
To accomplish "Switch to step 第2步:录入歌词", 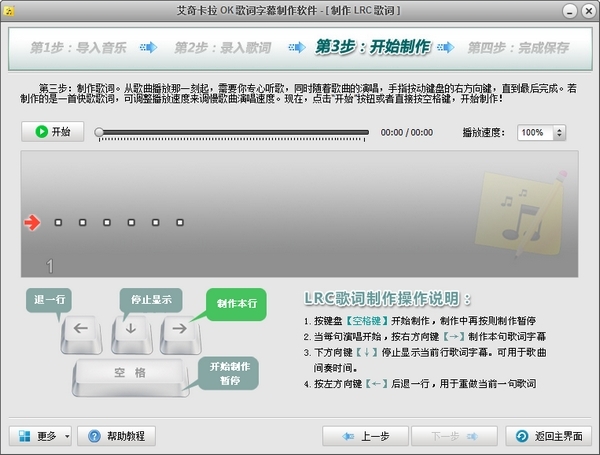I will (x=222, y=47).
